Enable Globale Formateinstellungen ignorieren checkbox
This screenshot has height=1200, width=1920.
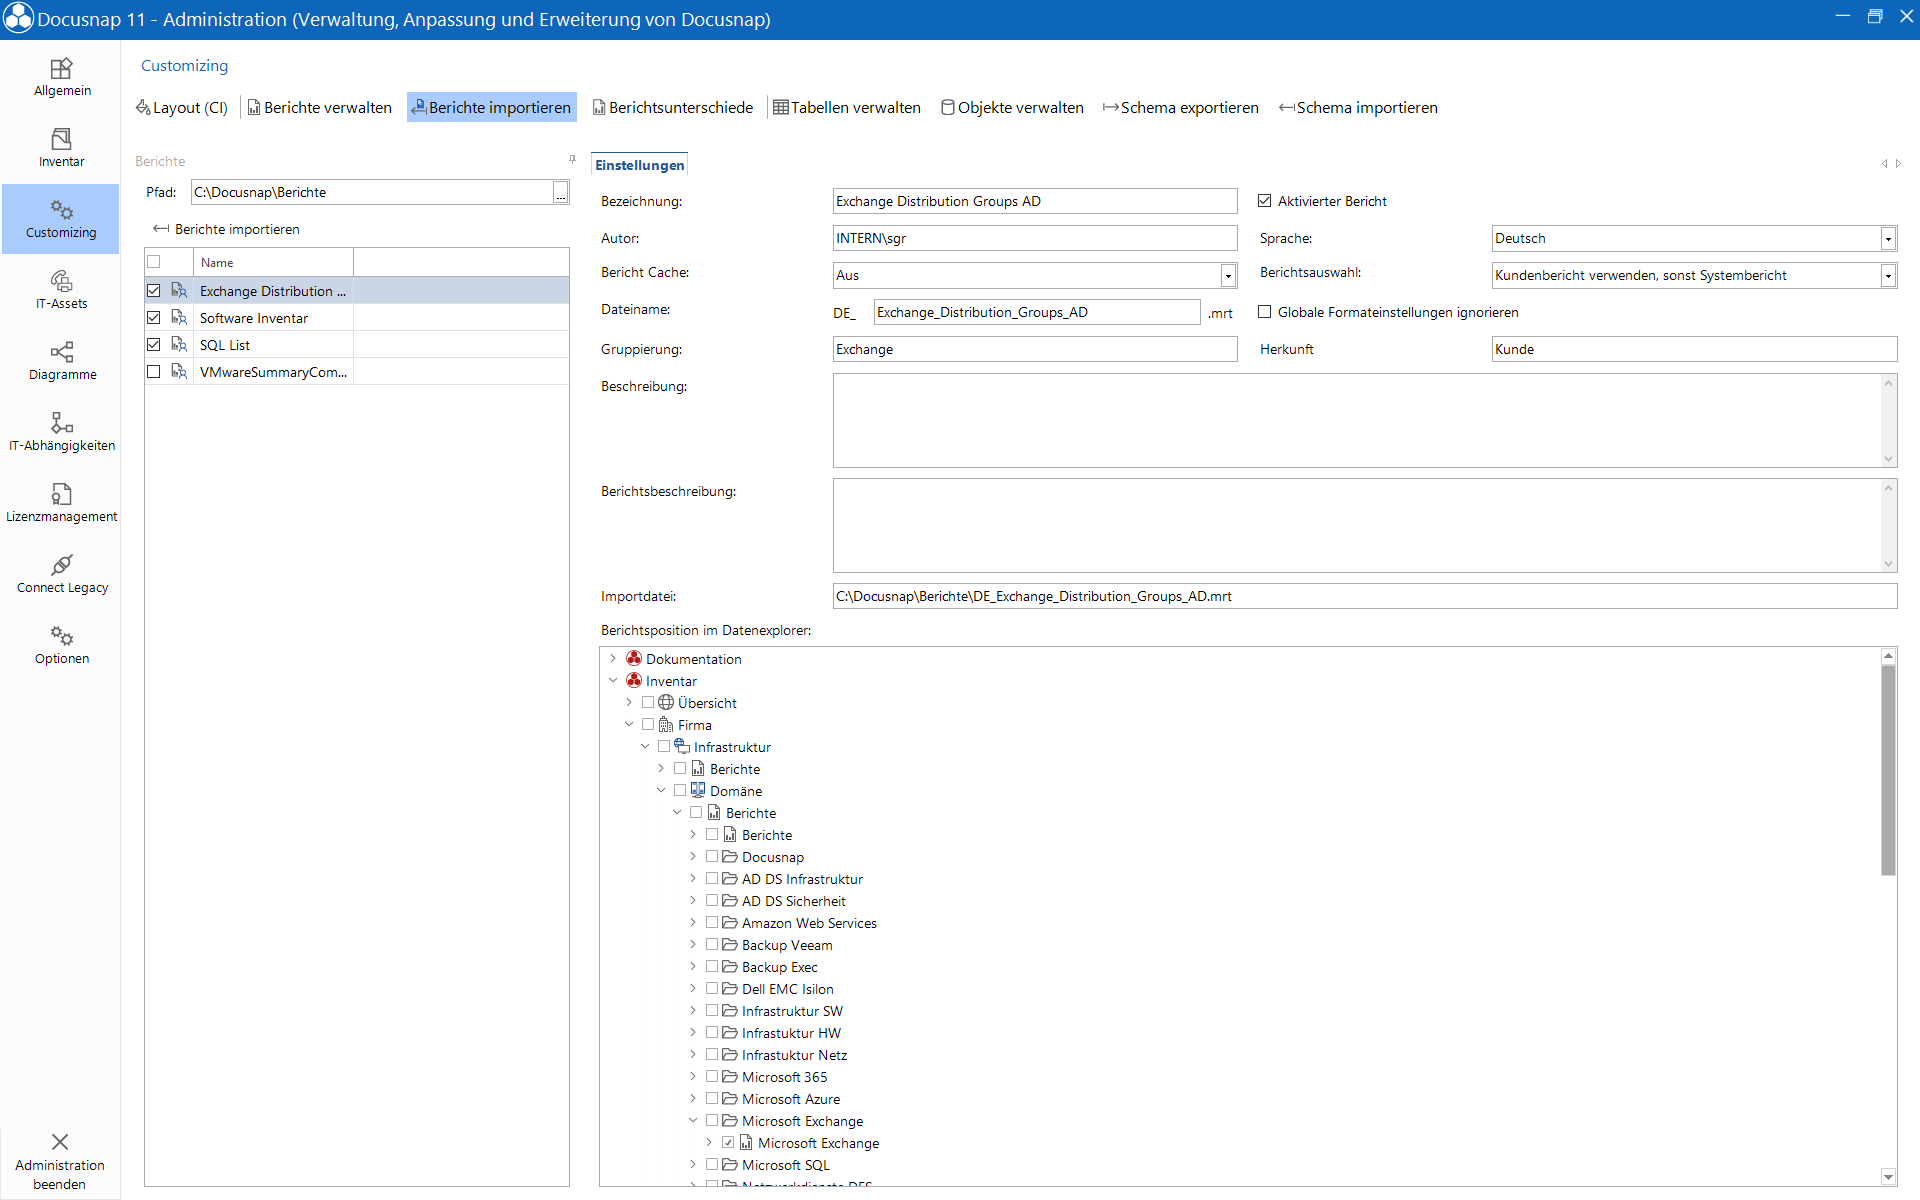[1266, 312]
